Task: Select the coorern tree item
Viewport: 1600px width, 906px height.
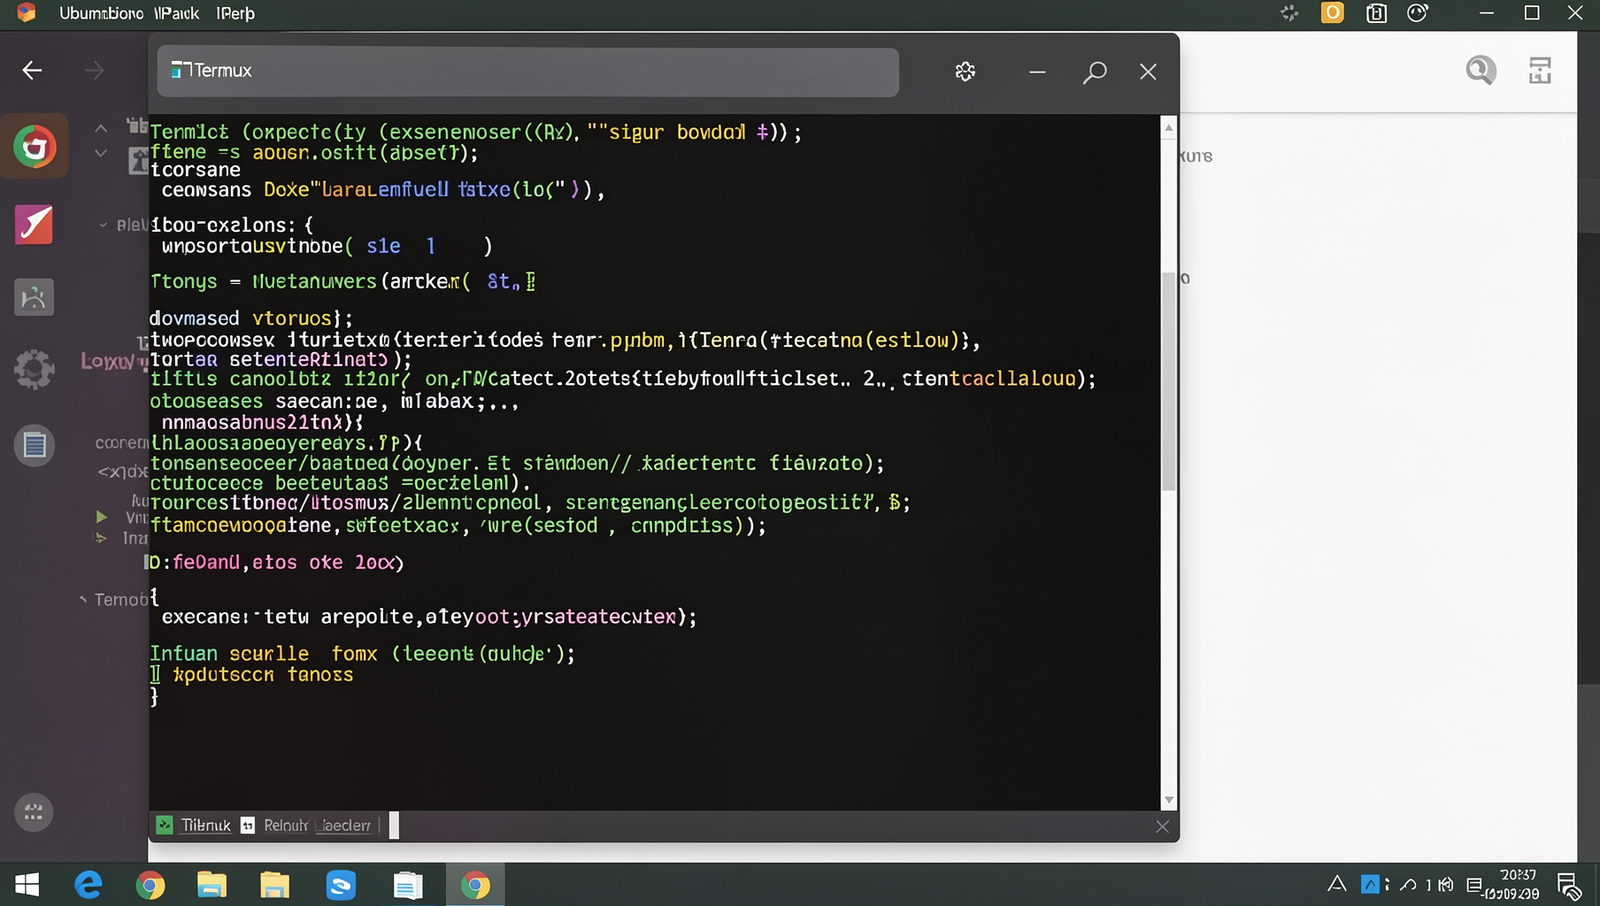Action: click(121, 442)
